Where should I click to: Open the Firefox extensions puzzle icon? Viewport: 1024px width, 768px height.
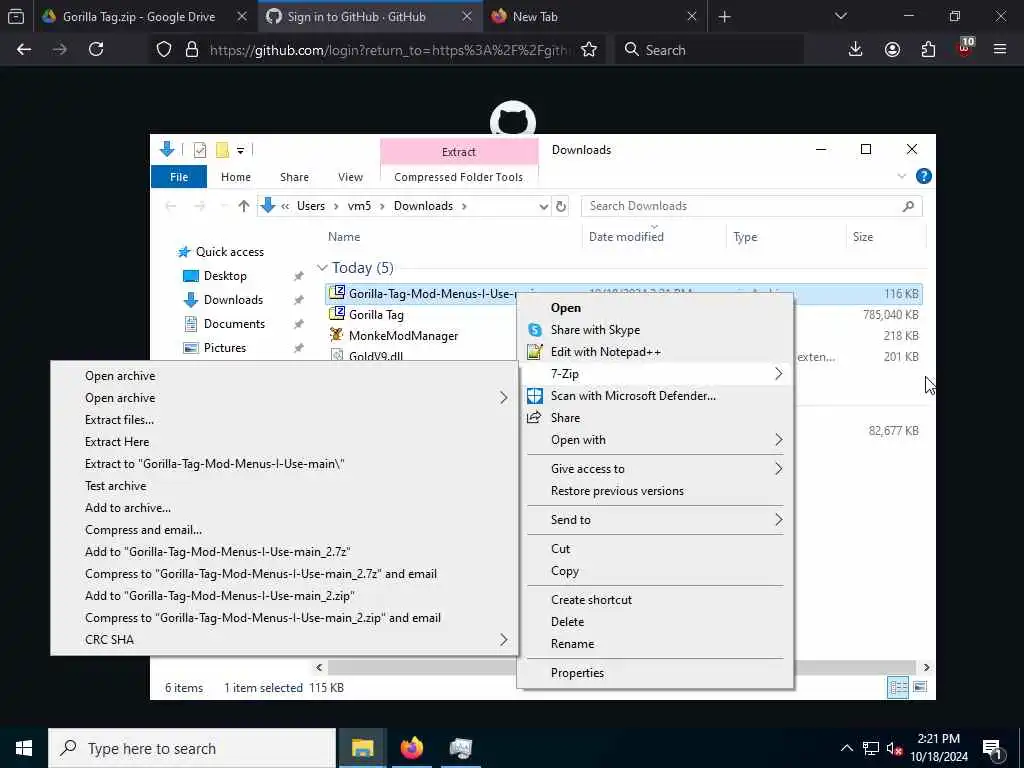pyautogui.click(x=928, y=50)
